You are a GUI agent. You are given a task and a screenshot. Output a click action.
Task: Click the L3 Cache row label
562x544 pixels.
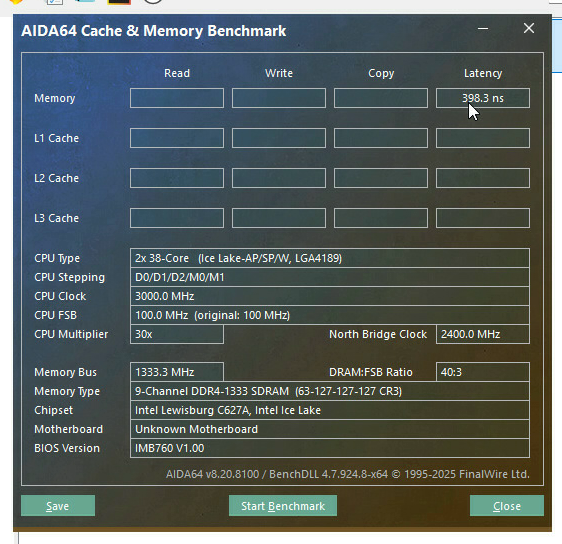coord(57,218)
